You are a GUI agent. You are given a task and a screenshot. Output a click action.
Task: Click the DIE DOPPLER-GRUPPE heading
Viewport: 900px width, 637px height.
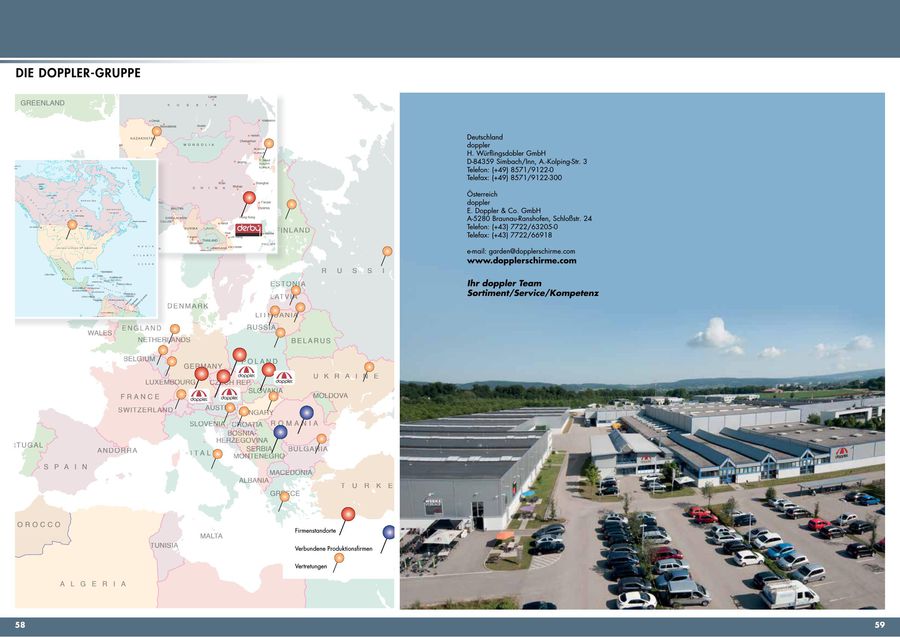tap(78, 73)
